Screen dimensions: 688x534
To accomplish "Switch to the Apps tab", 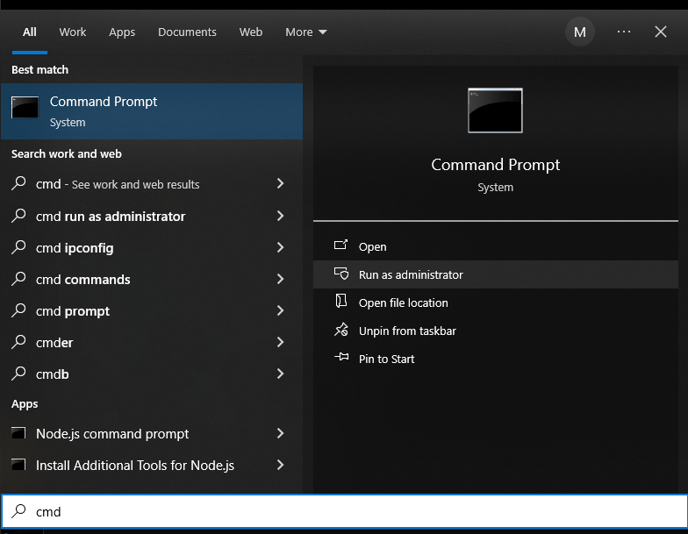I will (122, 32).
